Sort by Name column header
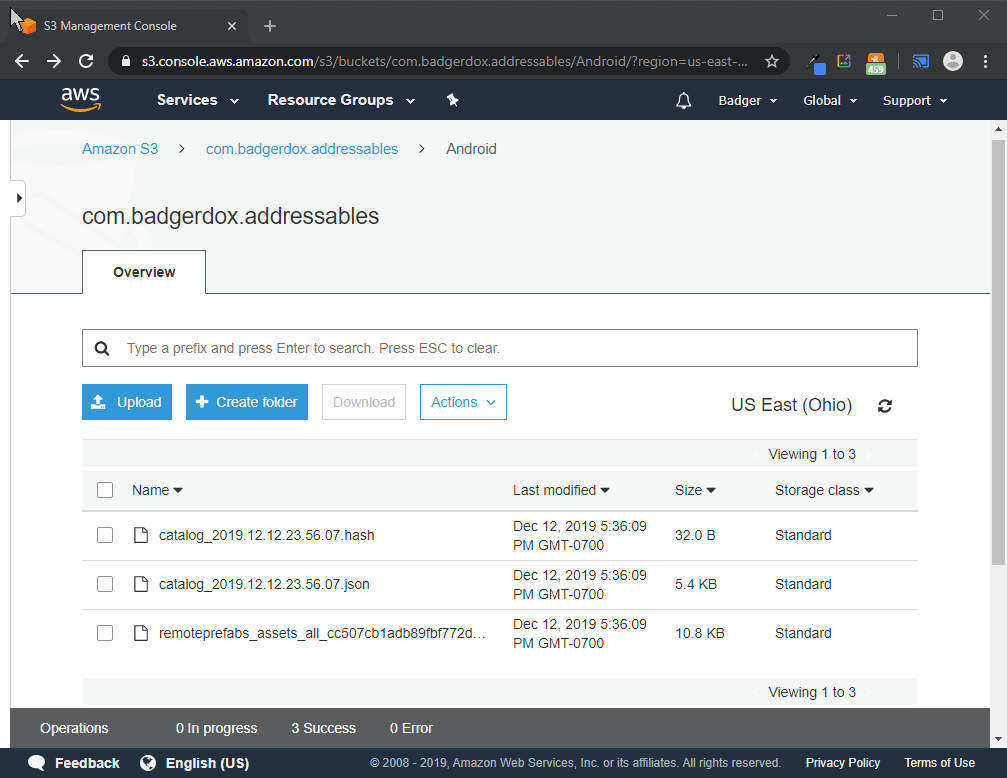This screenshot has height=778, width=1007. (157, 490)
